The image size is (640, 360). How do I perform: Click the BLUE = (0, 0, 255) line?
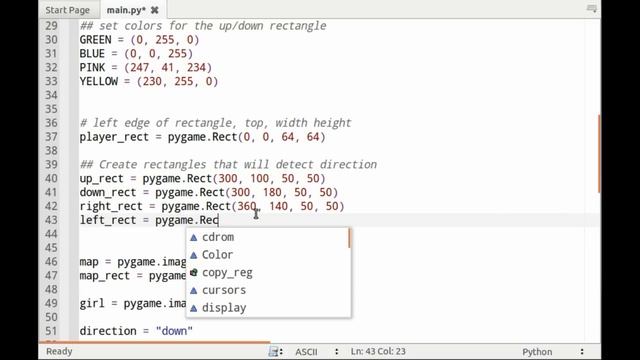click(136, 53)
